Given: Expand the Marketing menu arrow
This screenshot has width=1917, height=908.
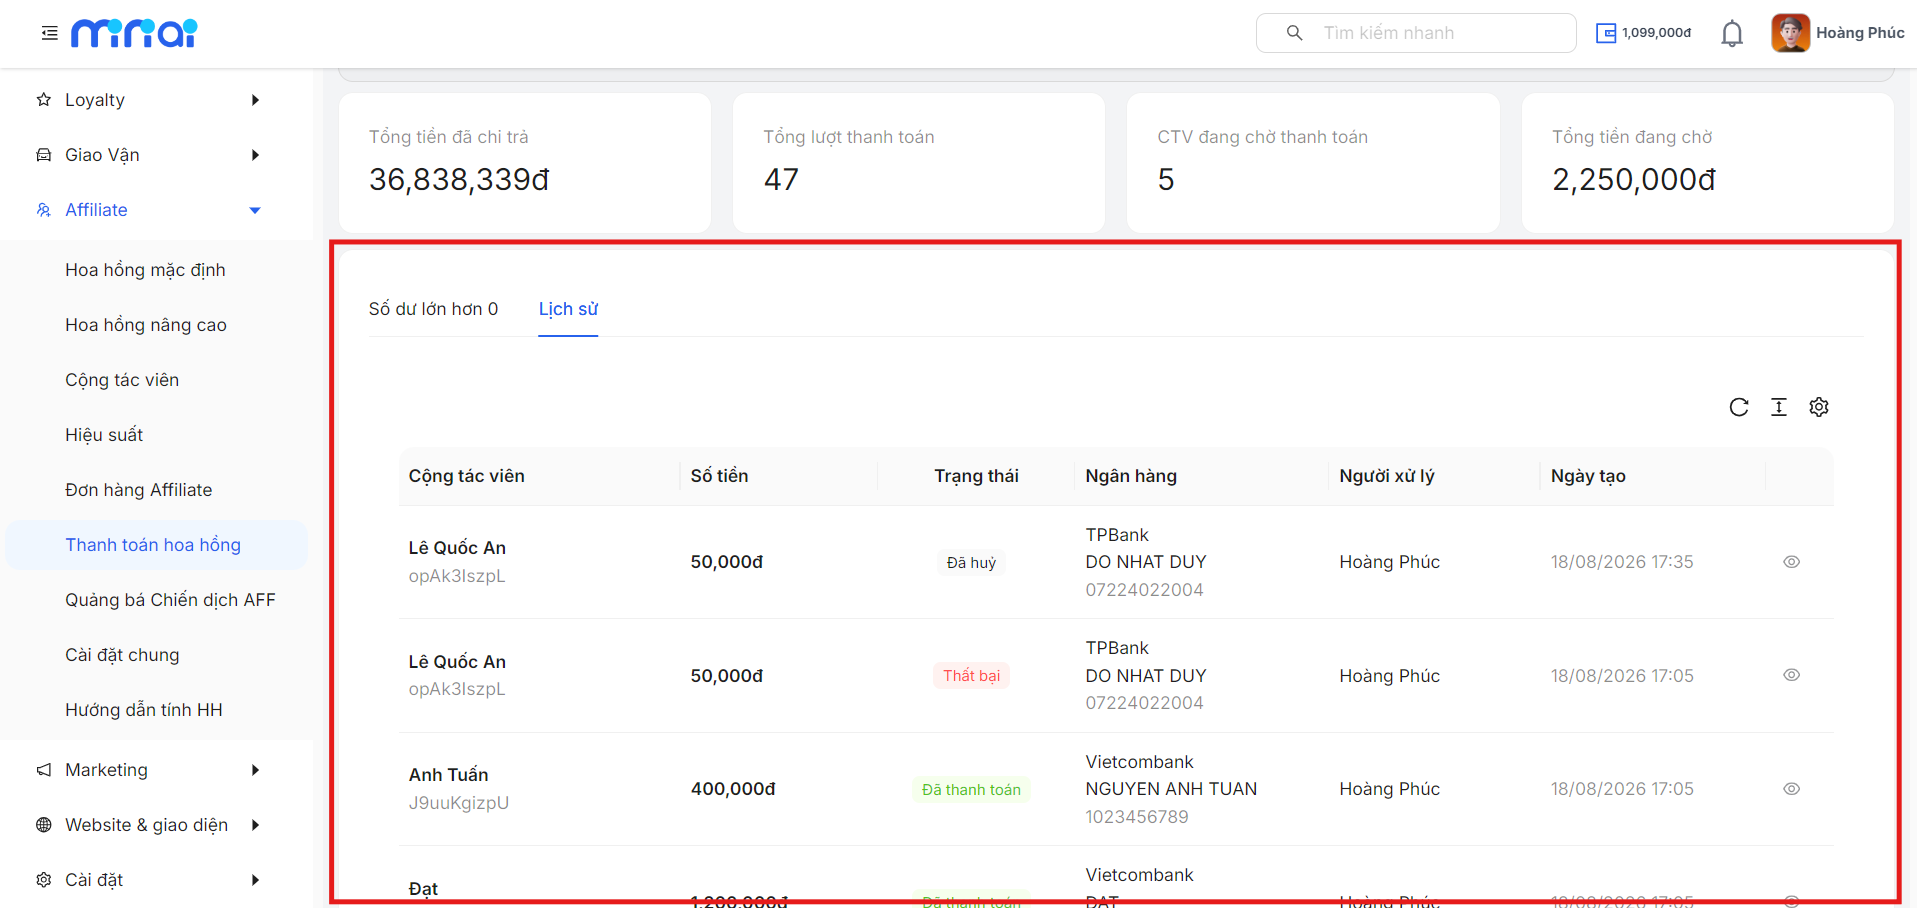Looking at the screenshot, I should (x=255, y=770).
